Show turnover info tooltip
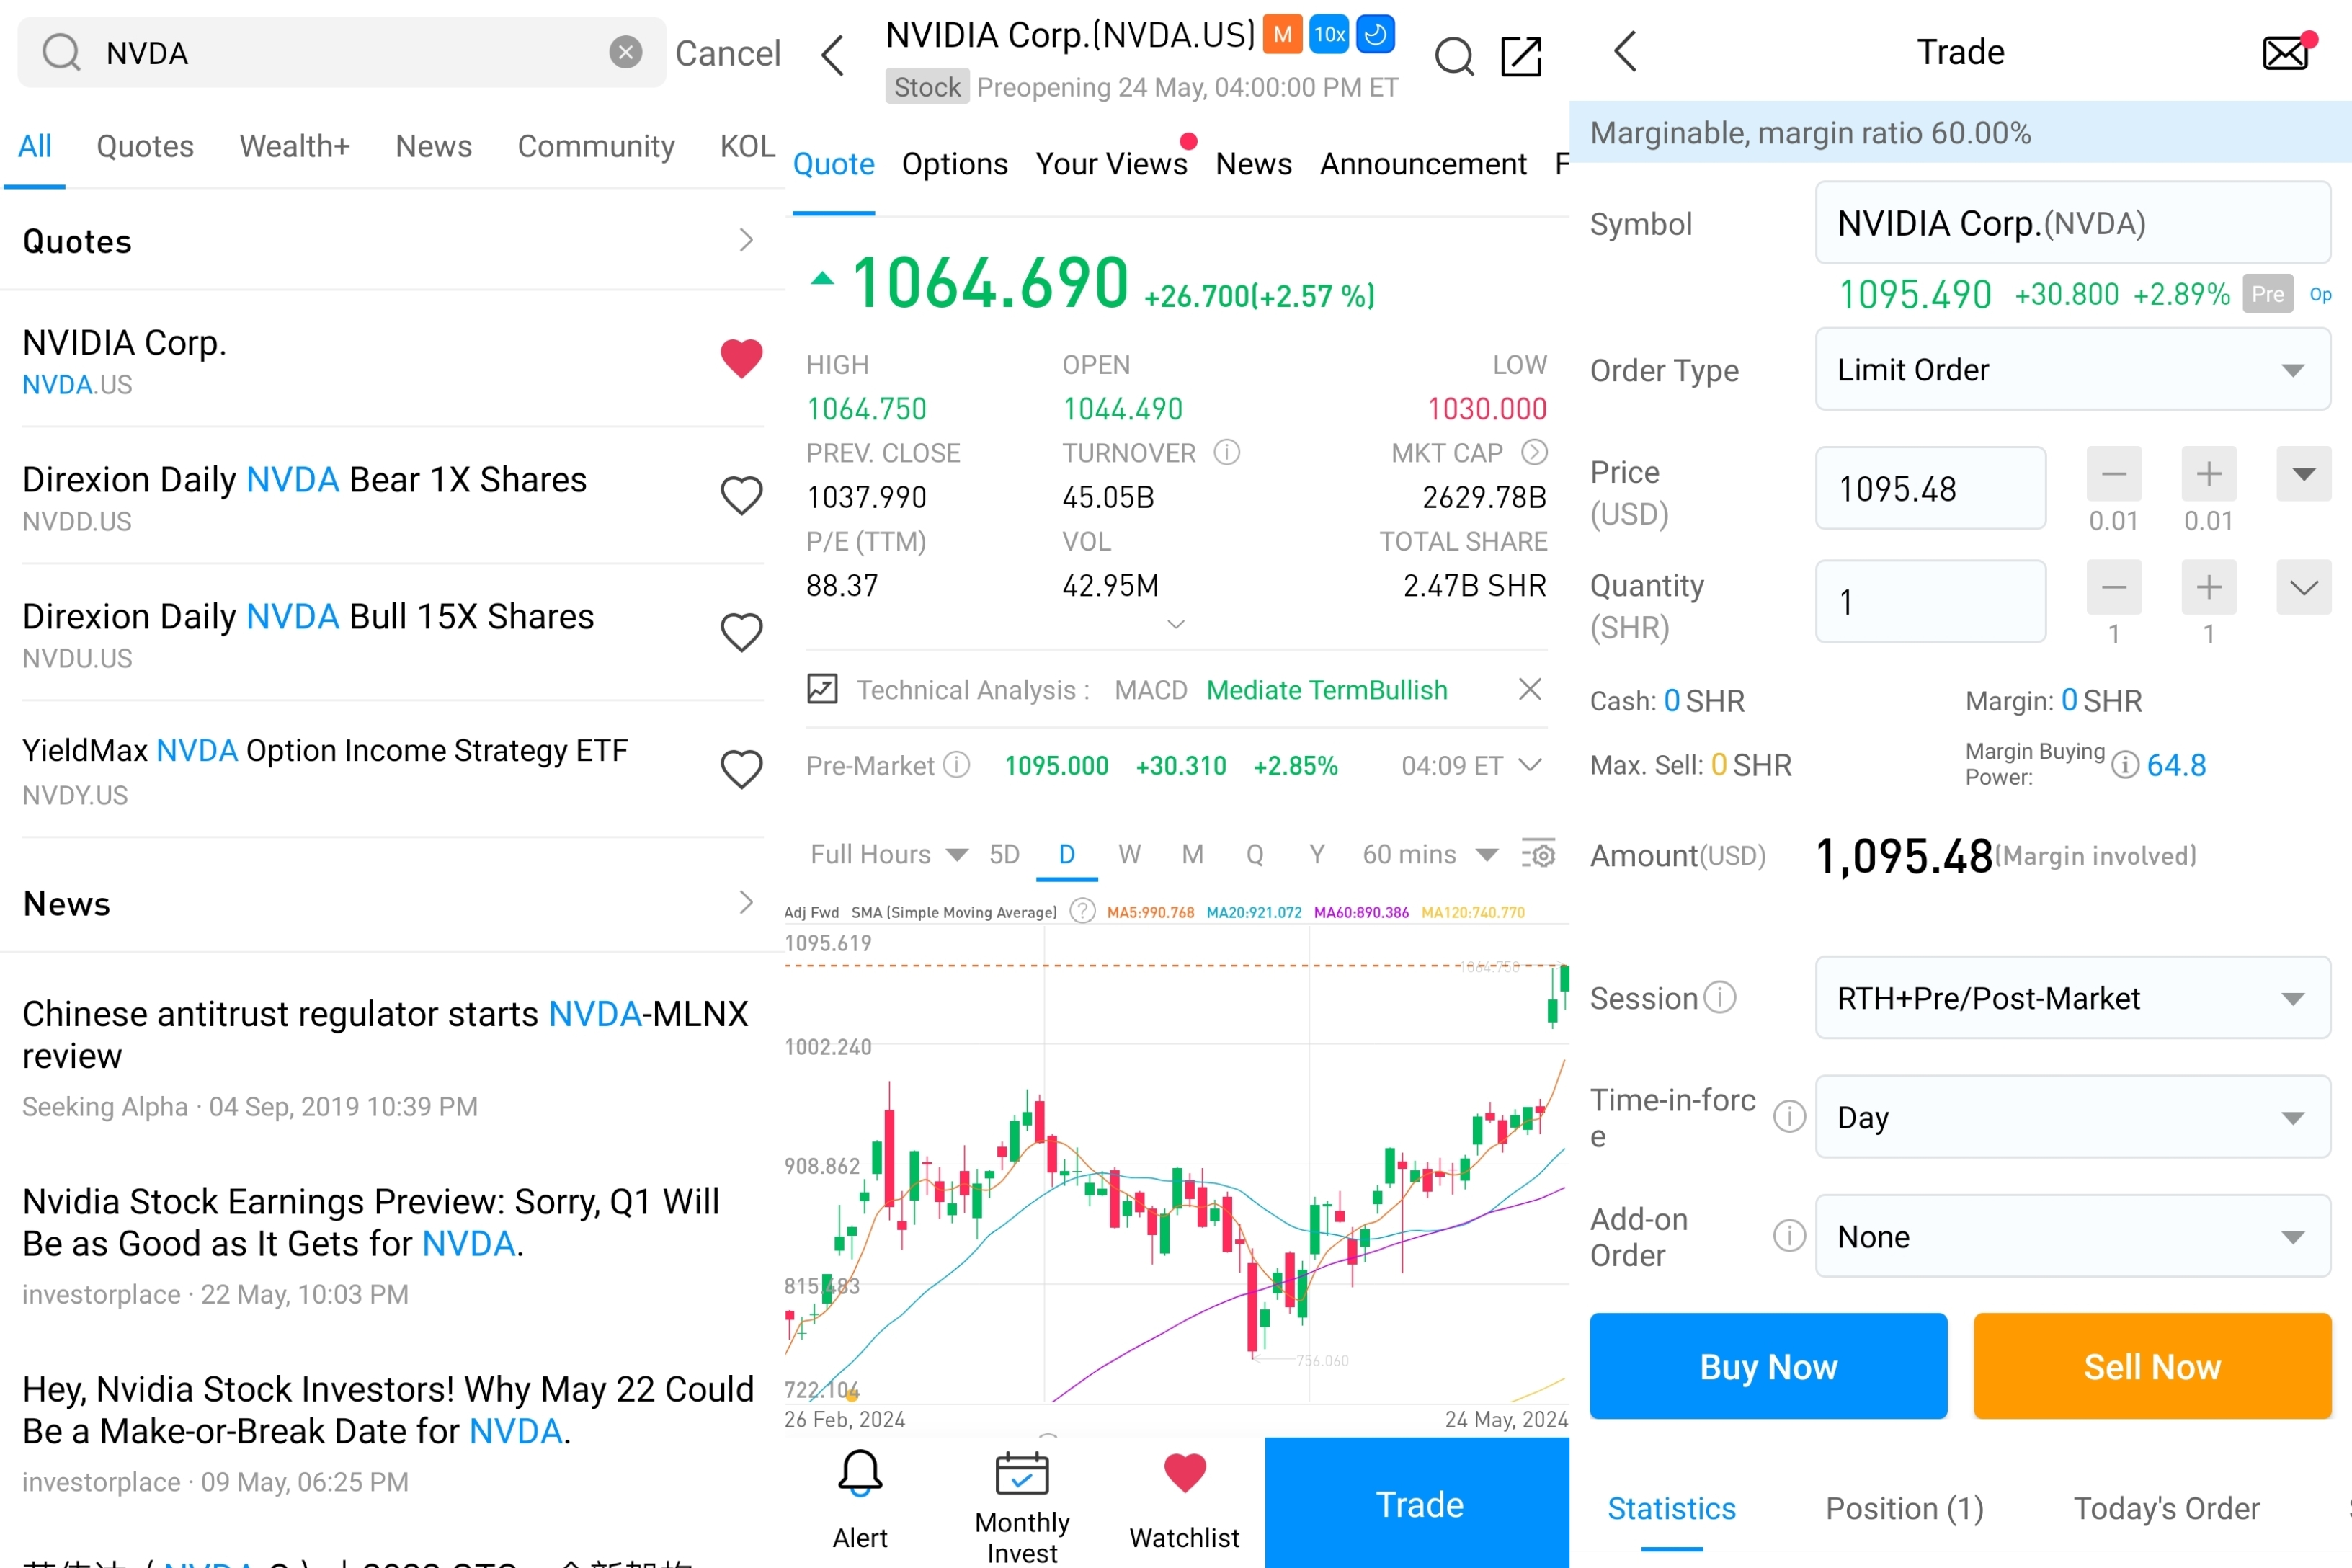This screenshot has height=1568, width=2352. point(1226,453)
